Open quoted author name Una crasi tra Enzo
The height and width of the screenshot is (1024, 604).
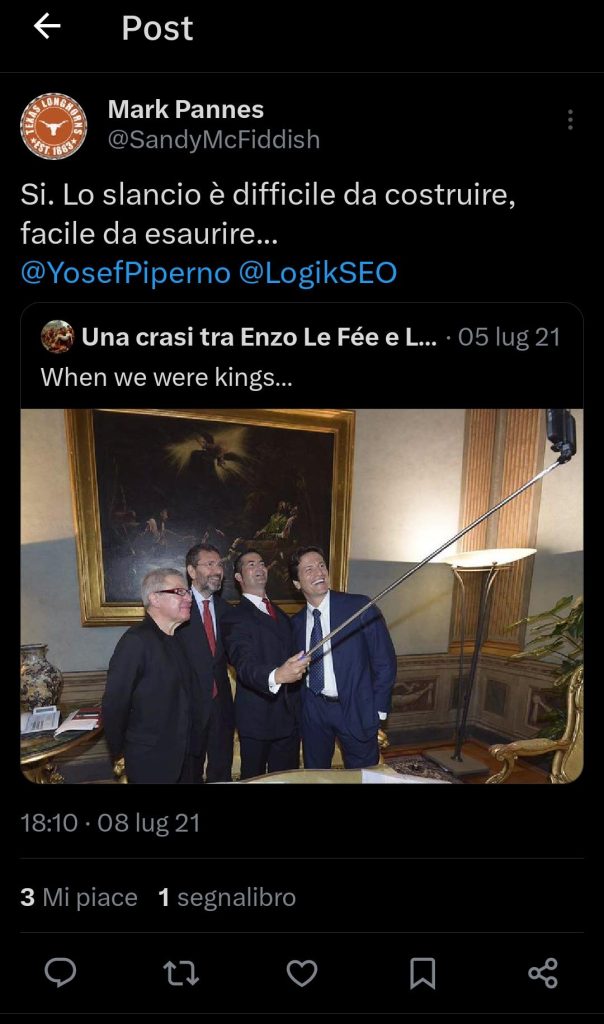pyautogui.click(x=259, y=337)
